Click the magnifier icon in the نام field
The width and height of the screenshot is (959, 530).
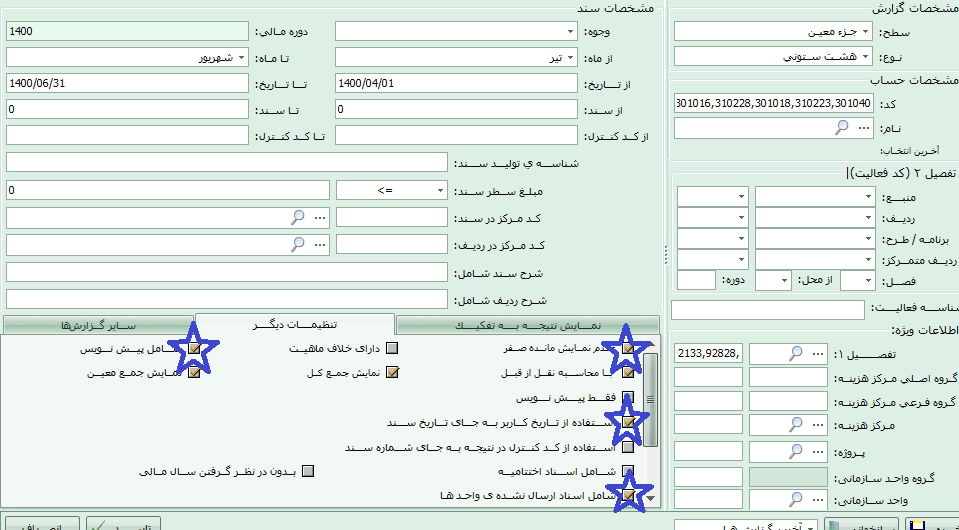click(842, 128)
